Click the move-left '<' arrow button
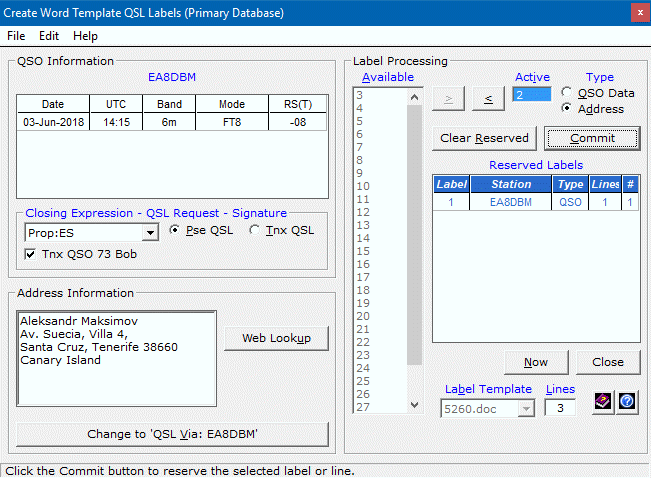 click(488, 99)
